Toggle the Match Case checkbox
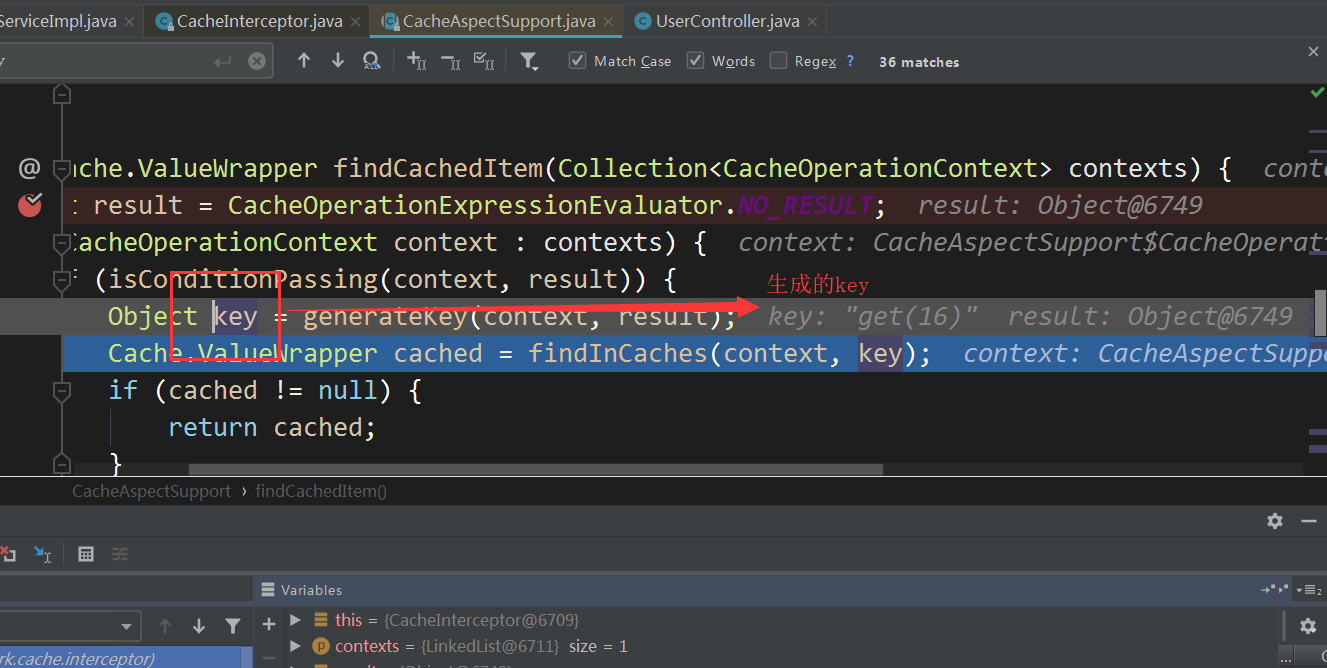 pos(577,61)
